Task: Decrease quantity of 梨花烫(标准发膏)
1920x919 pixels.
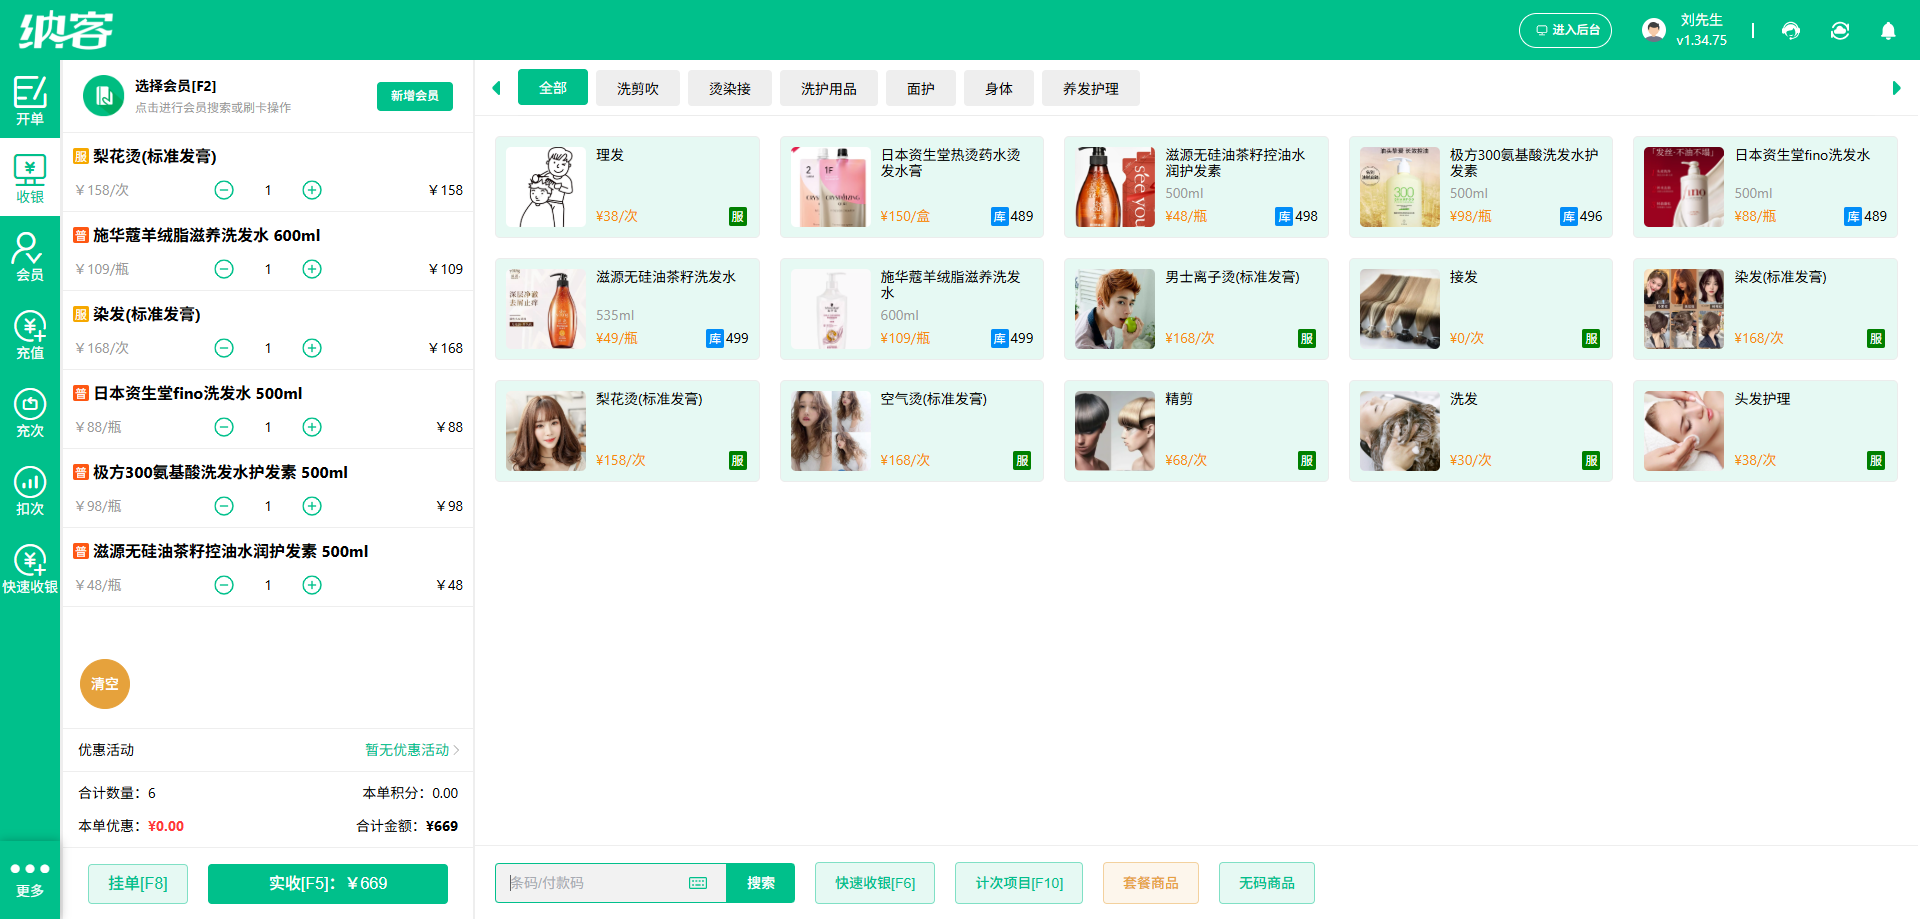Action: 224,190
